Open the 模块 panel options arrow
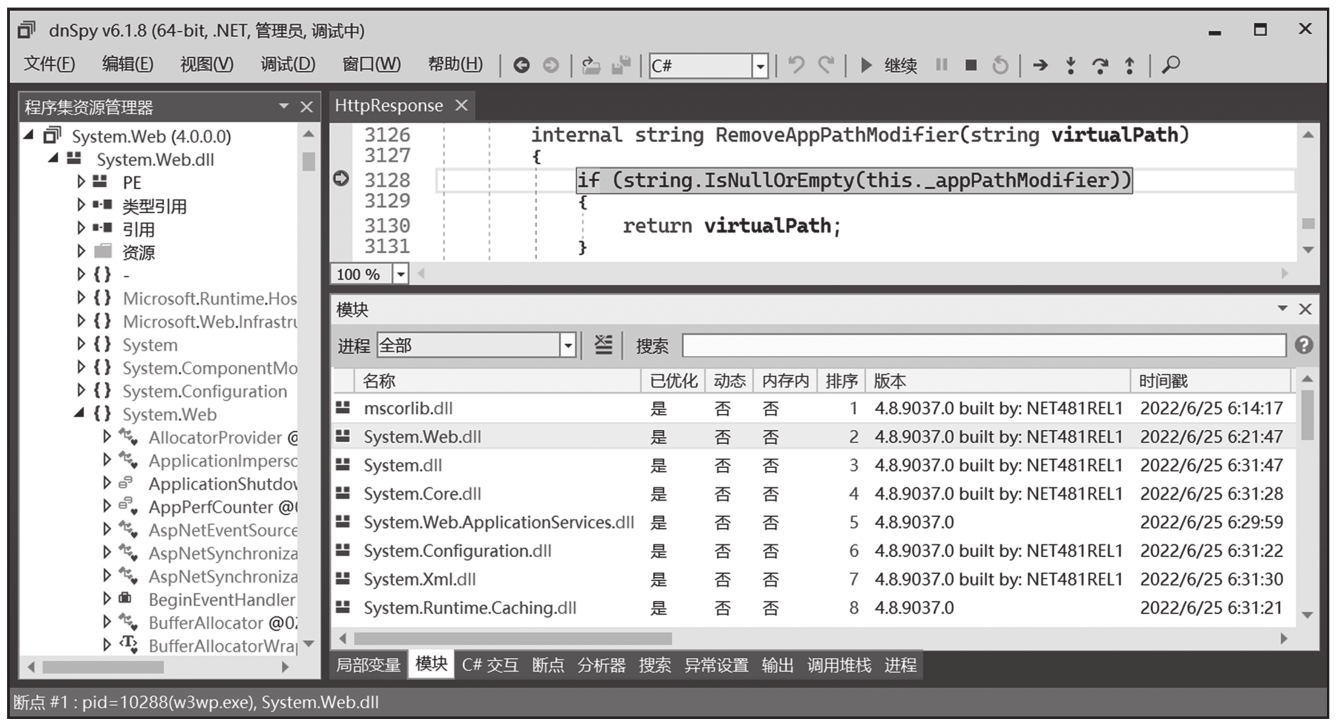 [x=1283, y=310]
